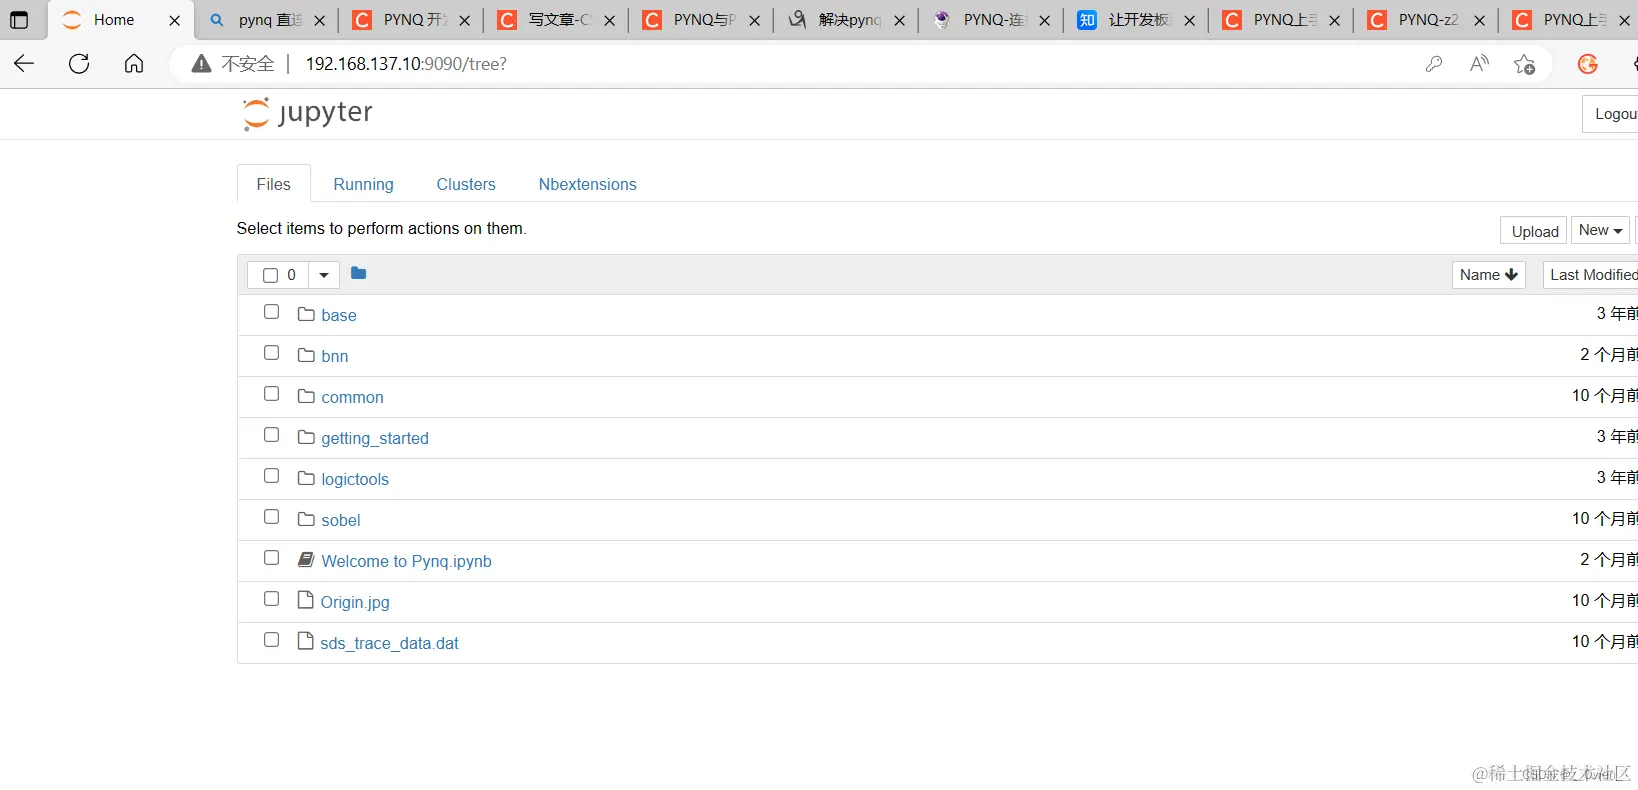
Task: Switch to the Running tab
Action: (363, 184)
